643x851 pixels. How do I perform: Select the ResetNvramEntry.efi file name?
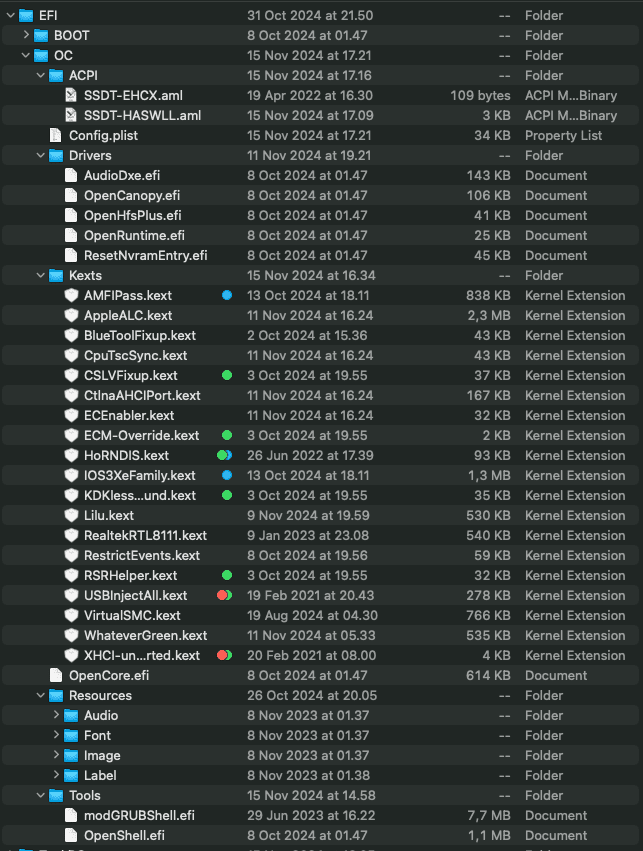coord(145,256)
